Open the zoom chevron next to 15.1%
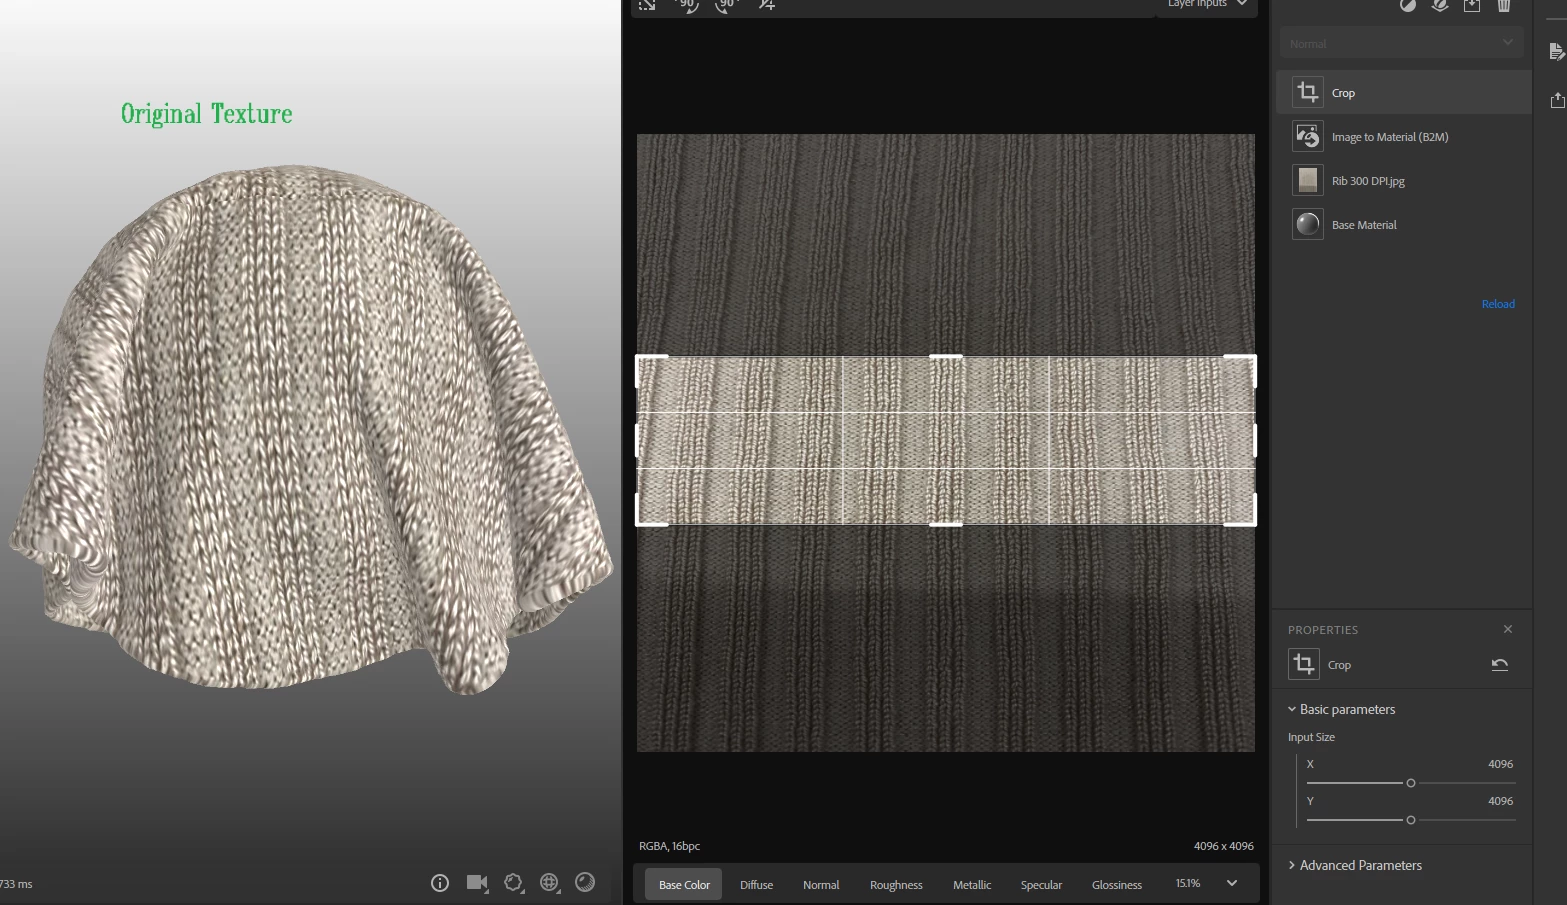The width and height of the screenshot is (1567, 905). [1232, 883]
